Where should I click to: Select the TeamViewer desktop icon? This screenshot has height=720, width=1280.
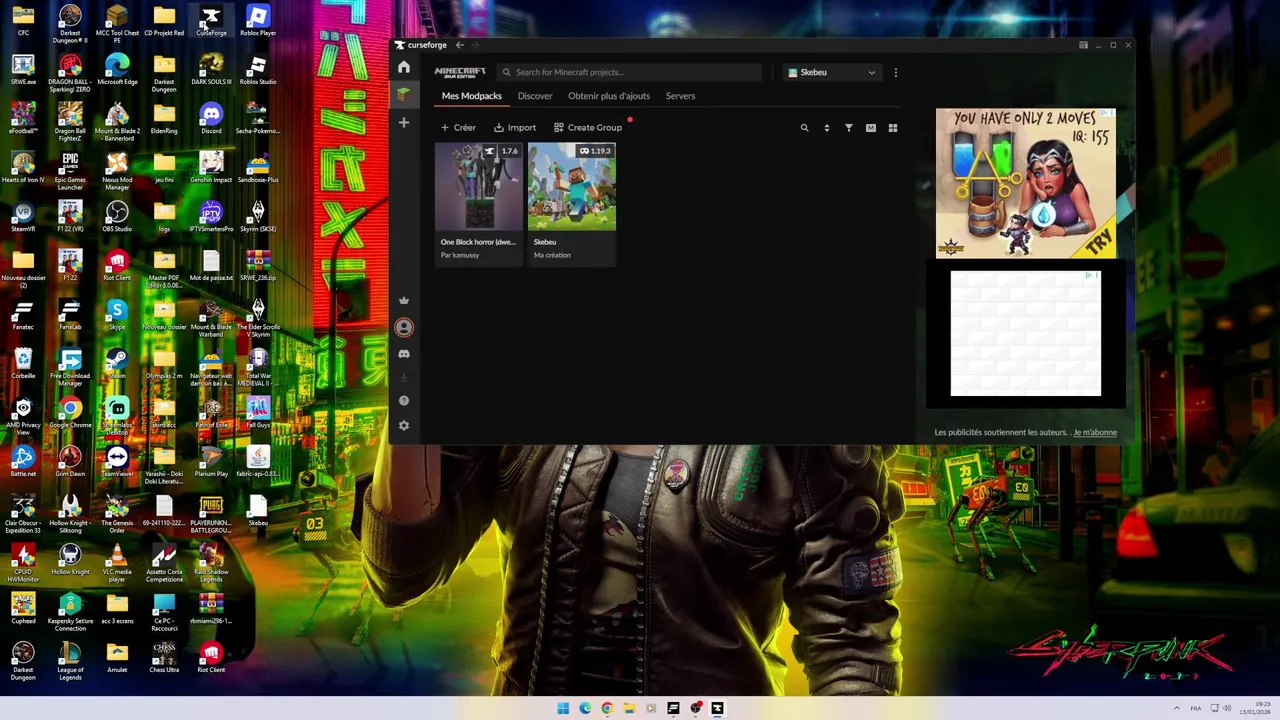[117, 462]
